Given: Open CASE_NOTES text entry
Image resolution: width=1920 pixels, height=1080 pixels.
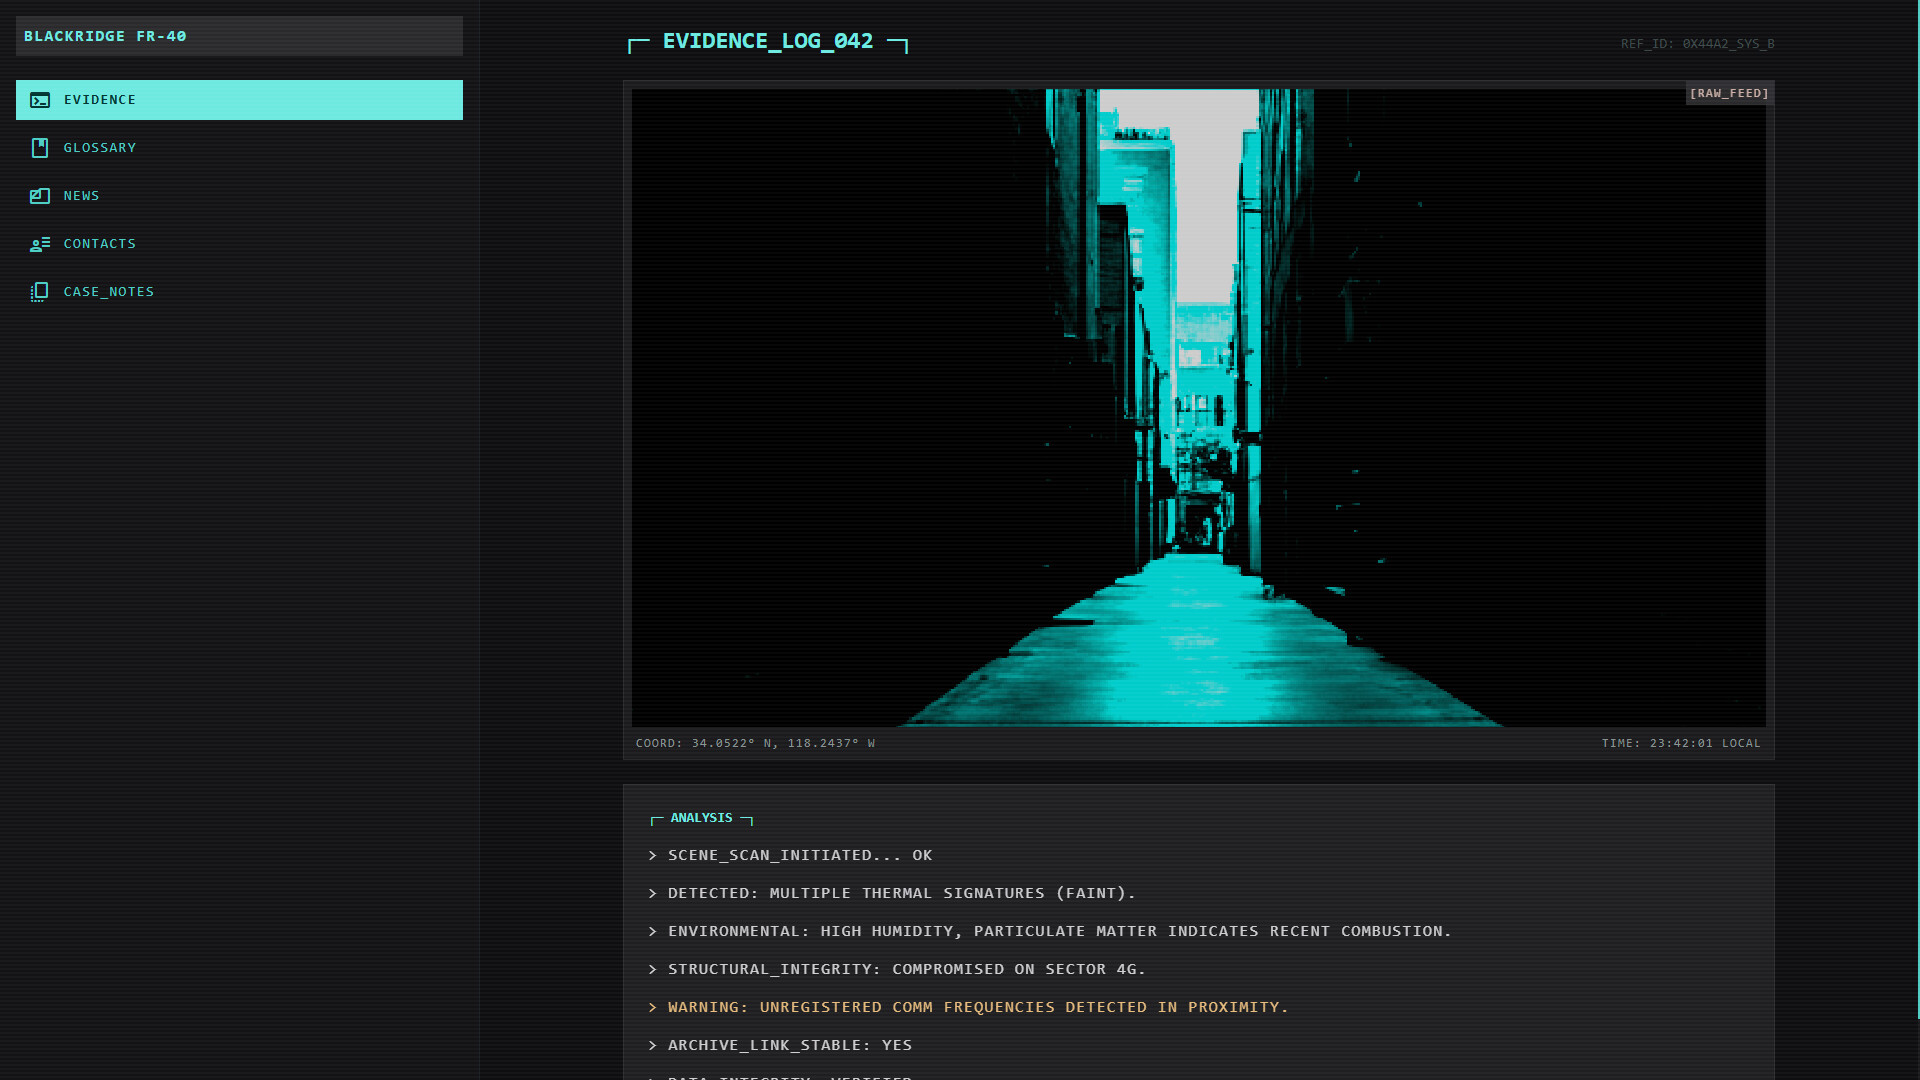Looking at the screenshot, I should [109, 292].
